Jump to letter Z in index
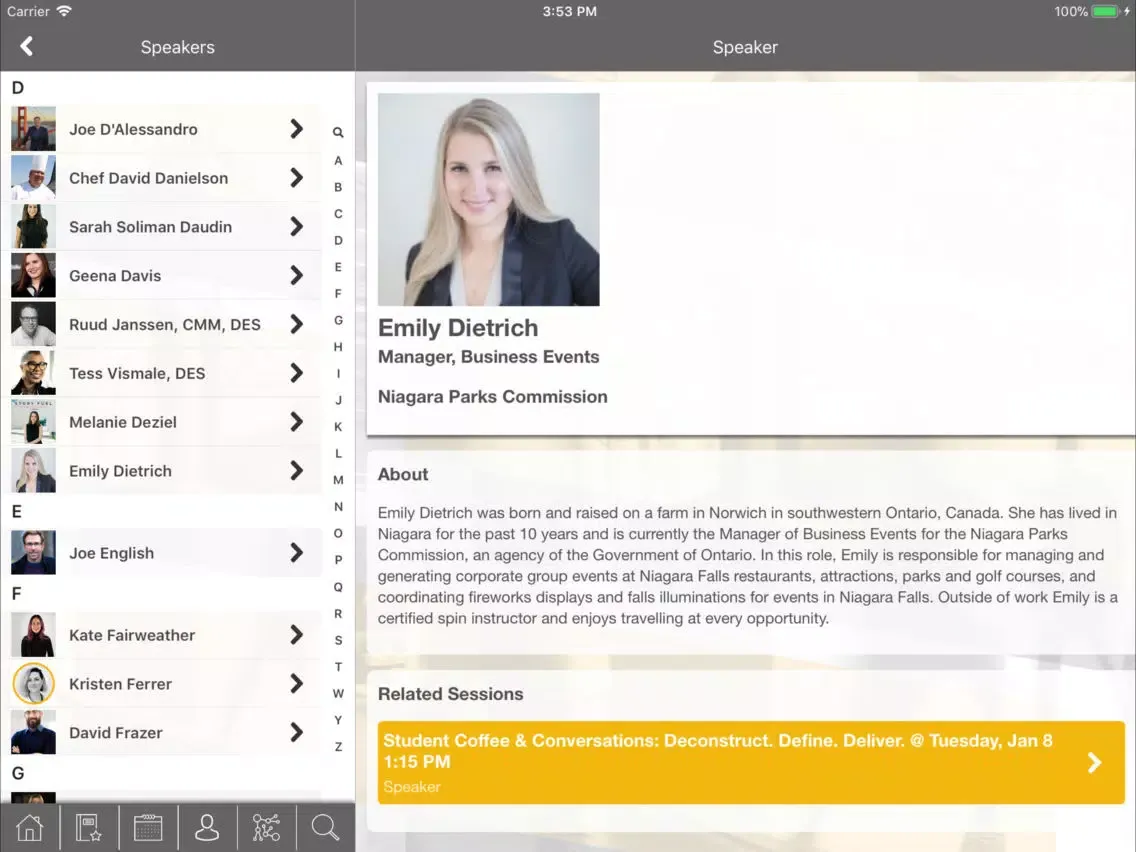Image resolution: width=1136 pixels, height=852 pixels. click(338, 747)
